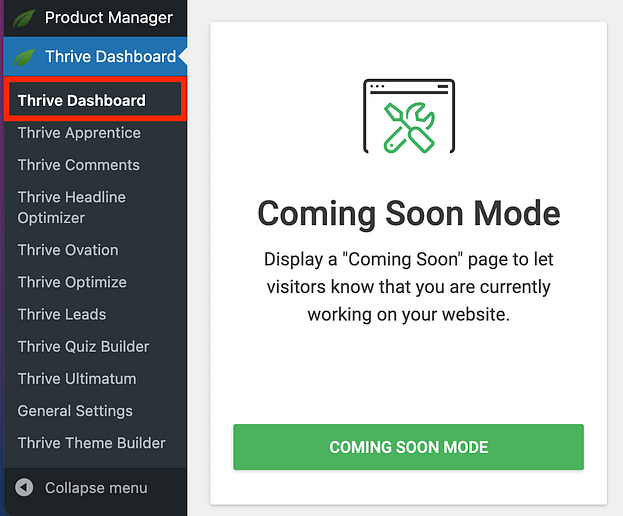Click the Coming Soon Mode heading
623x516 pixels.
point(409,213)
